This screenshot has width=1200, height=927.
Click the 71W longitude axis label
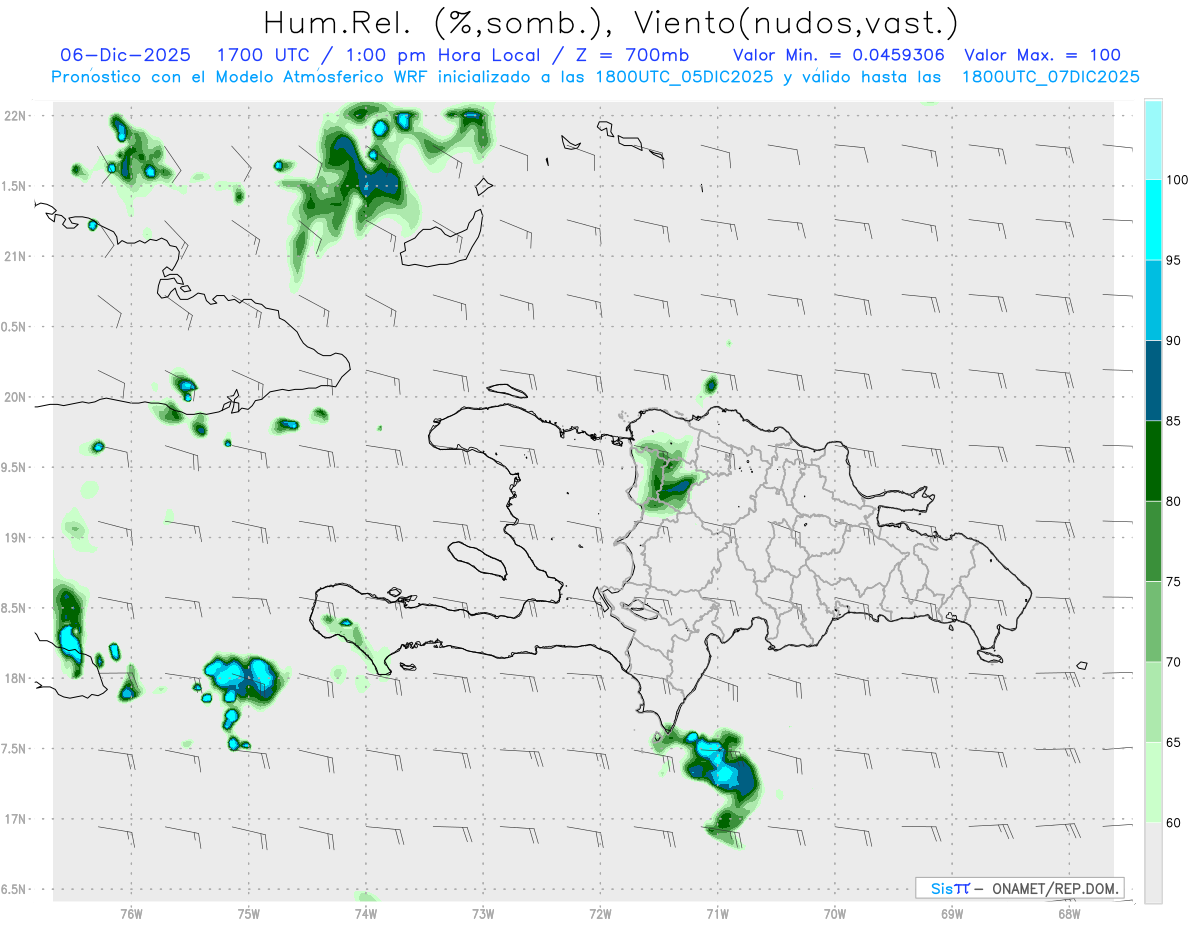tap(717, 913)
